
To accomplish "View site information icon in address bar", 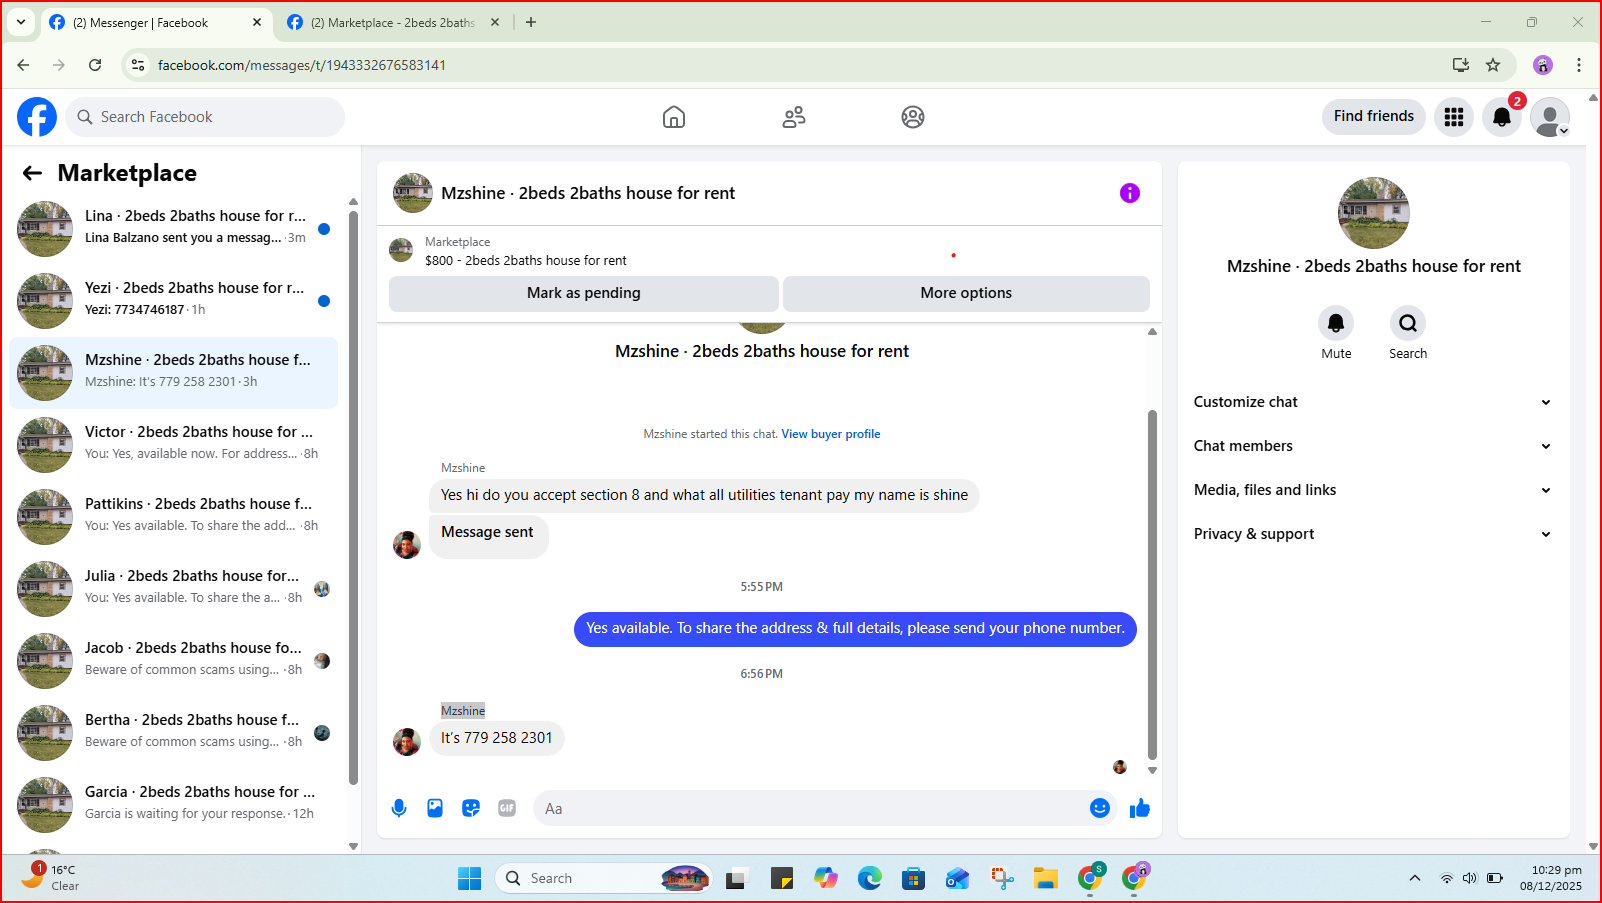I will tap(138, 65).
